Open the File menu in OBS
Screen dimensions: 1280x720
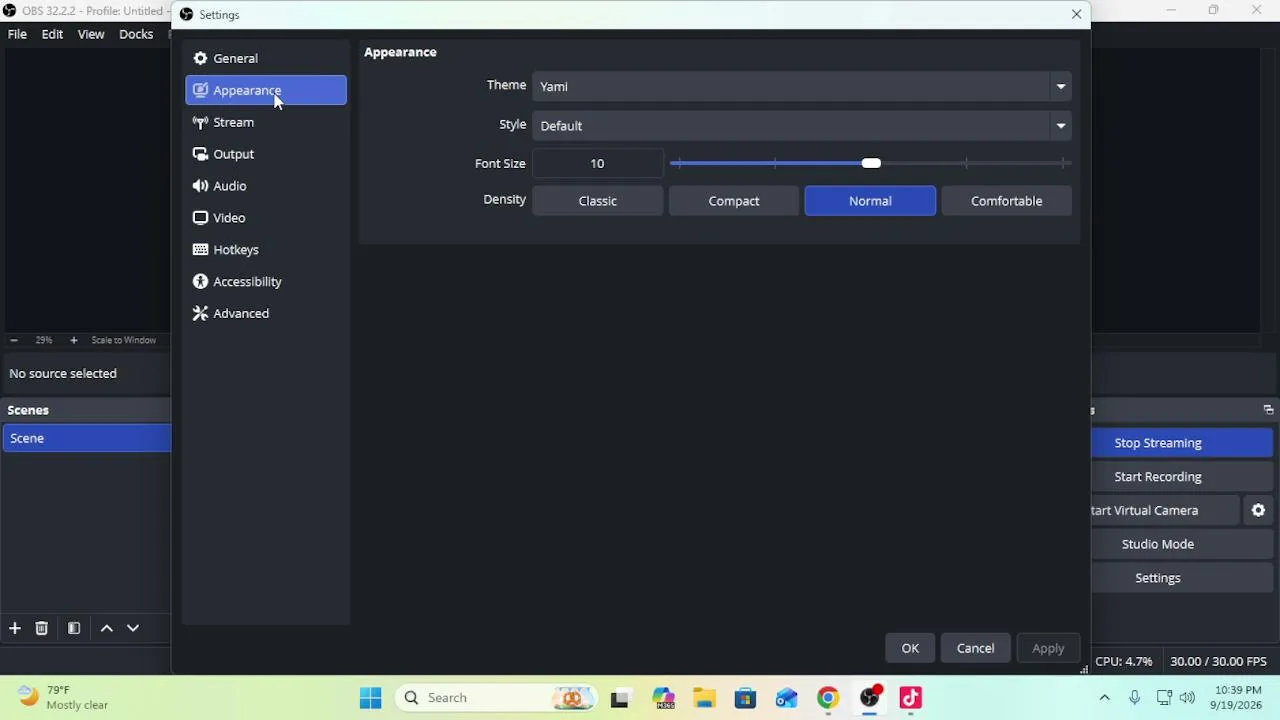coord(17,34)
